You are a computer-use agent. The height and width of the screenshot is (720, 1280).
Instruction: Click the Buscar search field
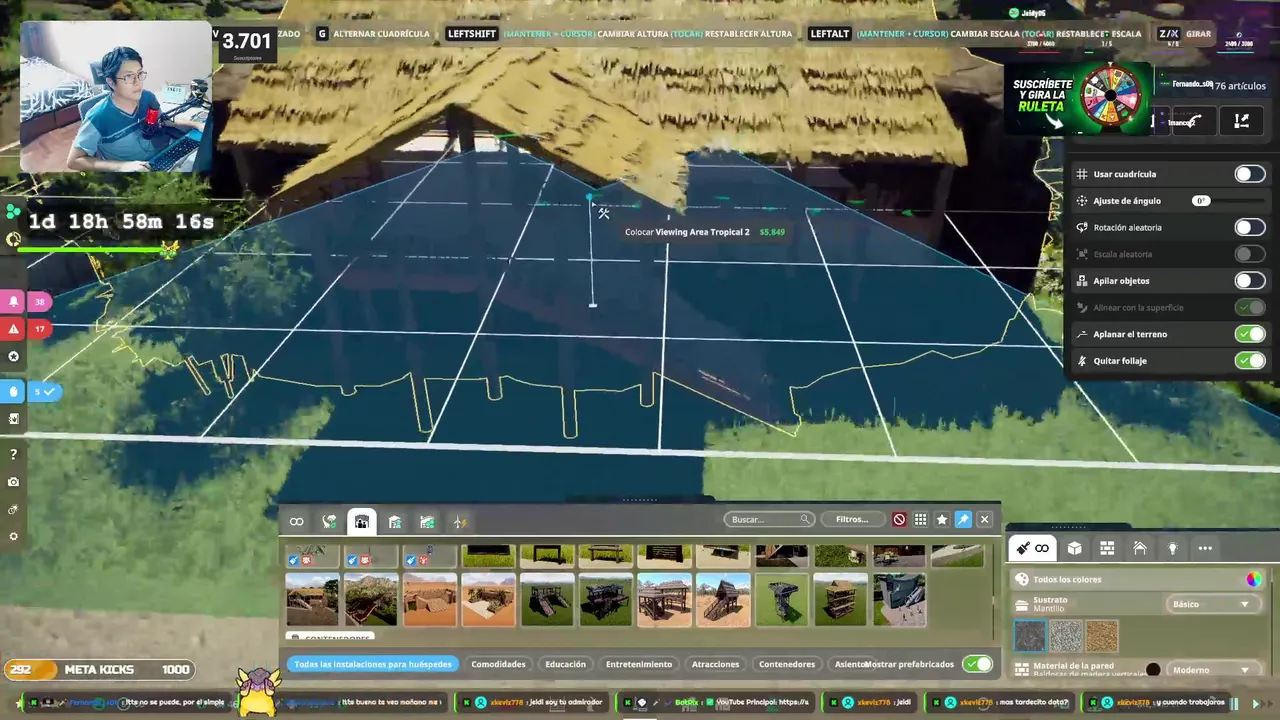pyautogui.click(x=768, y=519)
